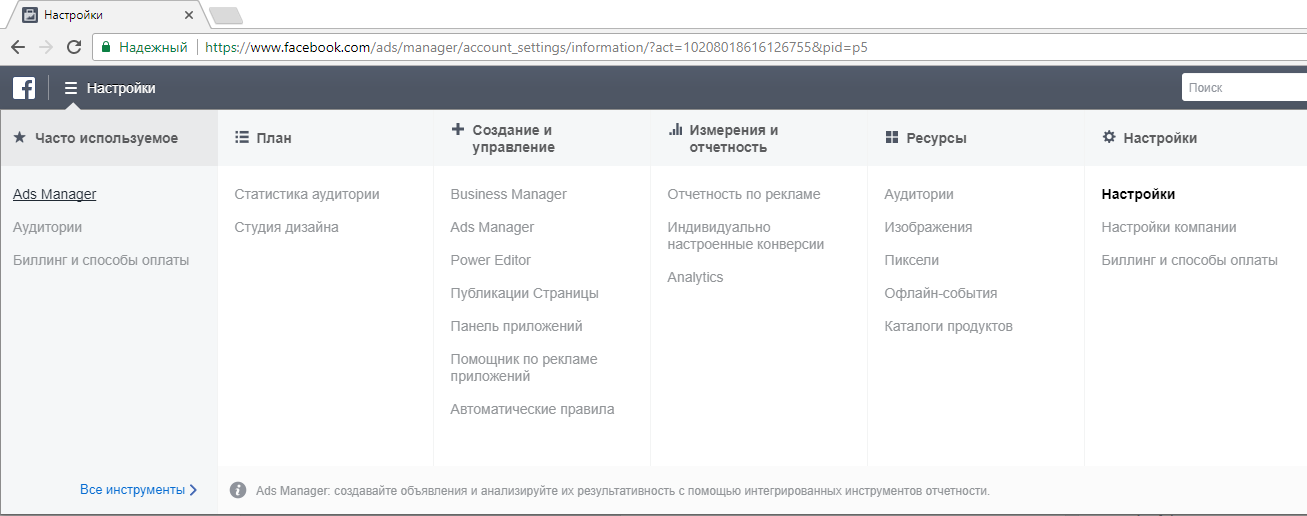
Task: Select the Настройки browser tab
Action: coord(105,15)
